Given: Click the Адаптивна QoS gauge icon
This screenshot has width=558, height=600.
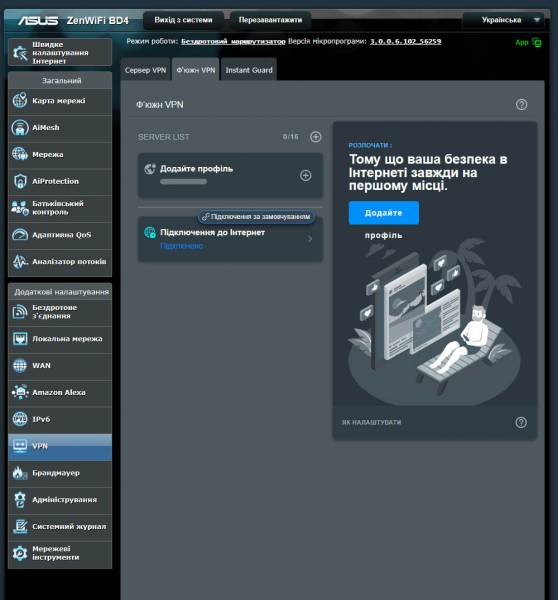Looking at the screenshot, I should click(20, 235).
